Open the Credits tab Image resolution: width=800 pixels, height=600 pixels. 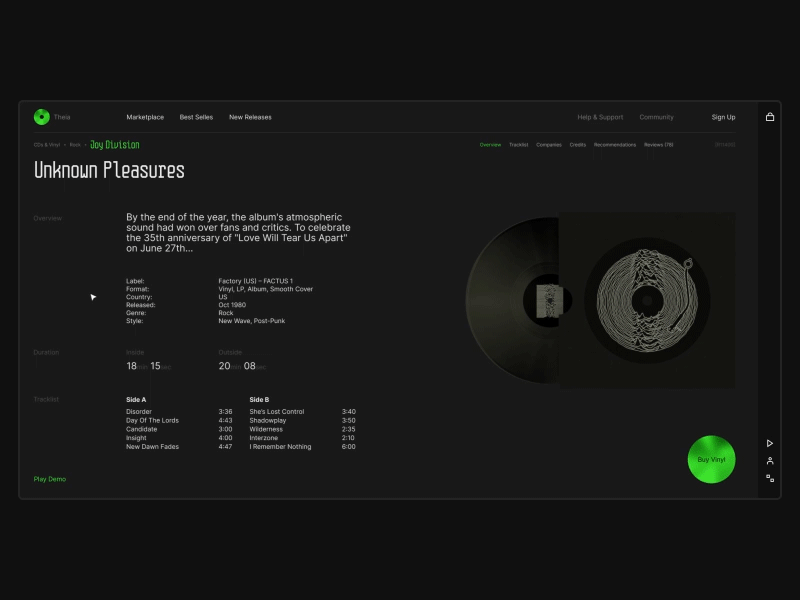click(578, 145)
